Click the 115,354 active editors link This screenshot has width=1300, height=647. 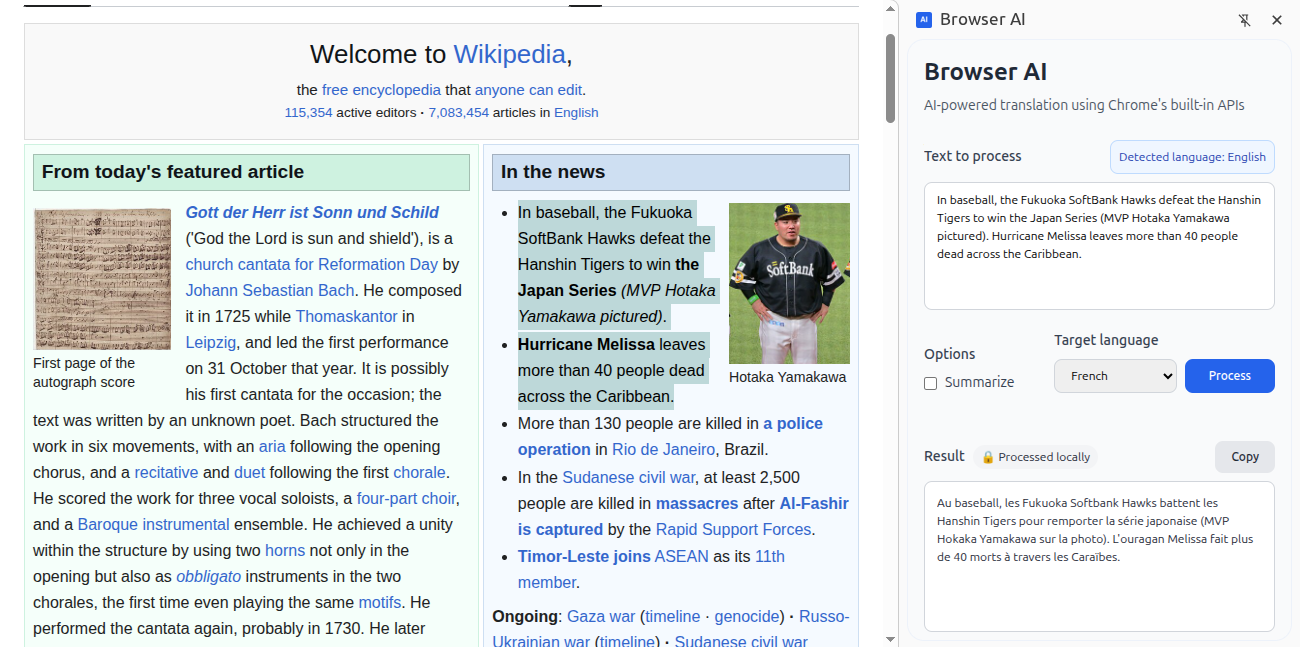[x=308, y=113]
